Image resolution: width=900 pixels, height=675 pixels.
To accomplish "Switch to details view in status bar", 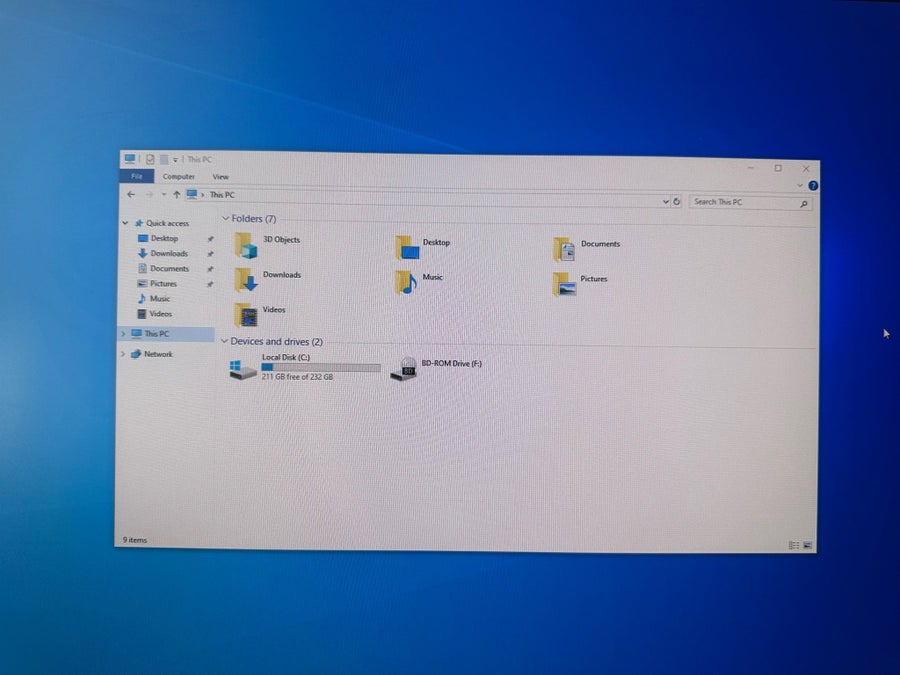I will click(x=794, y=545).
